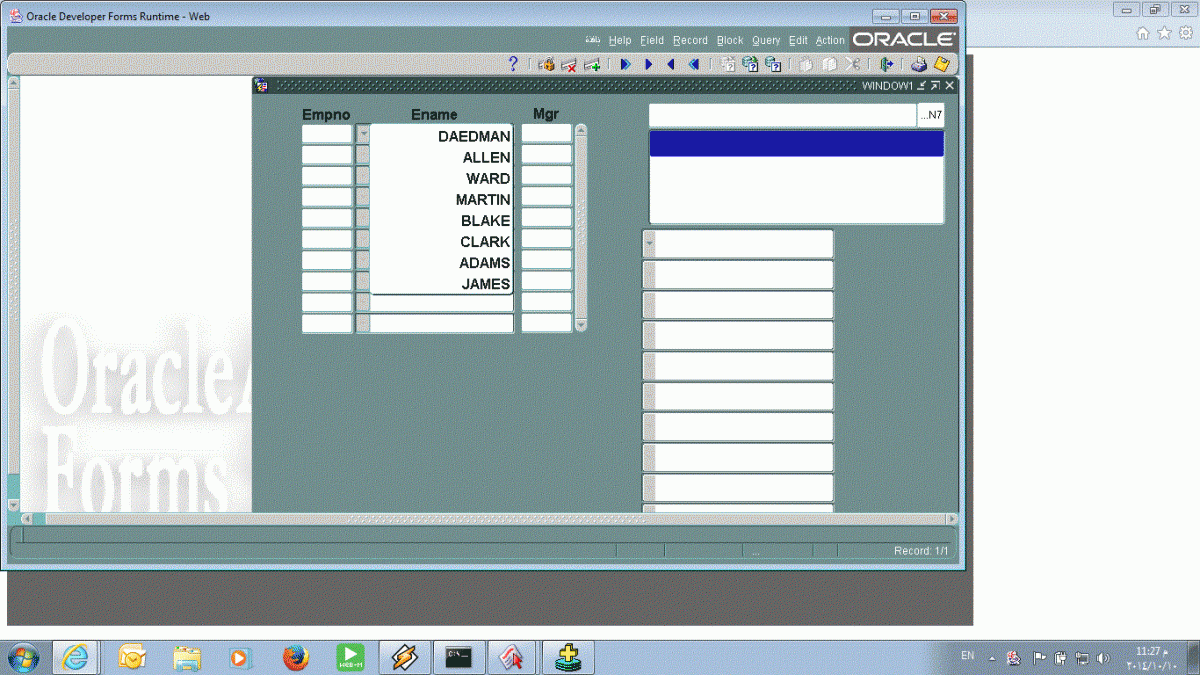Image resolution: width=1200 pixels, height=675 pixels.
Task: Select MARTIN from the Ename list
Action: point(483,200)
